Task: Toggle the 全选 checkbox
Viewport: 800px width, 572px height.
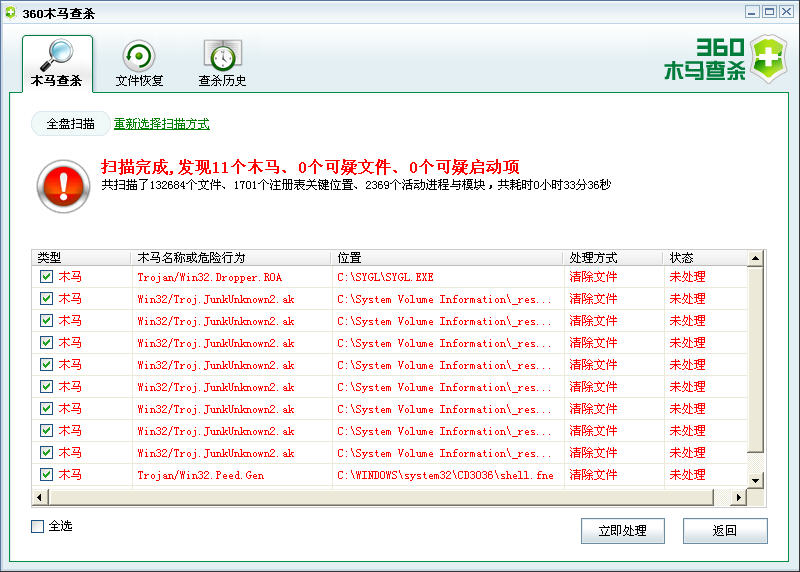Action: click(x=37, y=526)
